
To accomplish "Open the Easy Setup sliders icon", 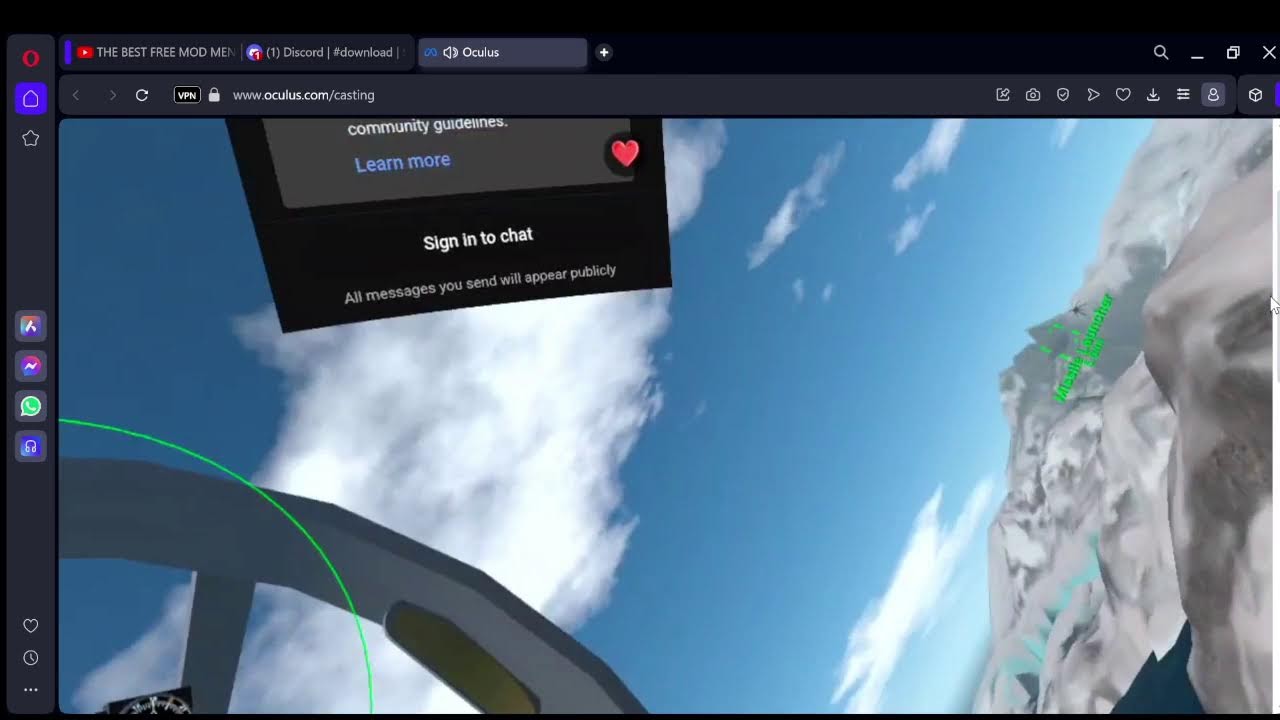I will [1183, 95].
